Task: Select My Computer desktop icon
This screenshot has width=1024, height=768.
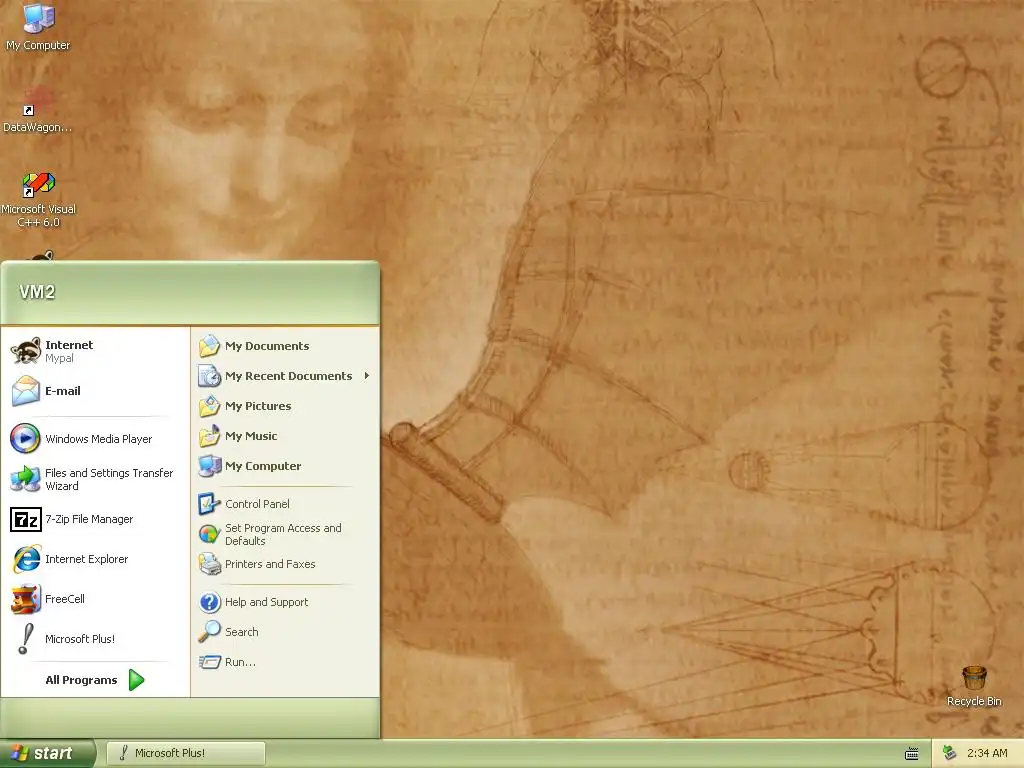Action: (x=39, y=18)
